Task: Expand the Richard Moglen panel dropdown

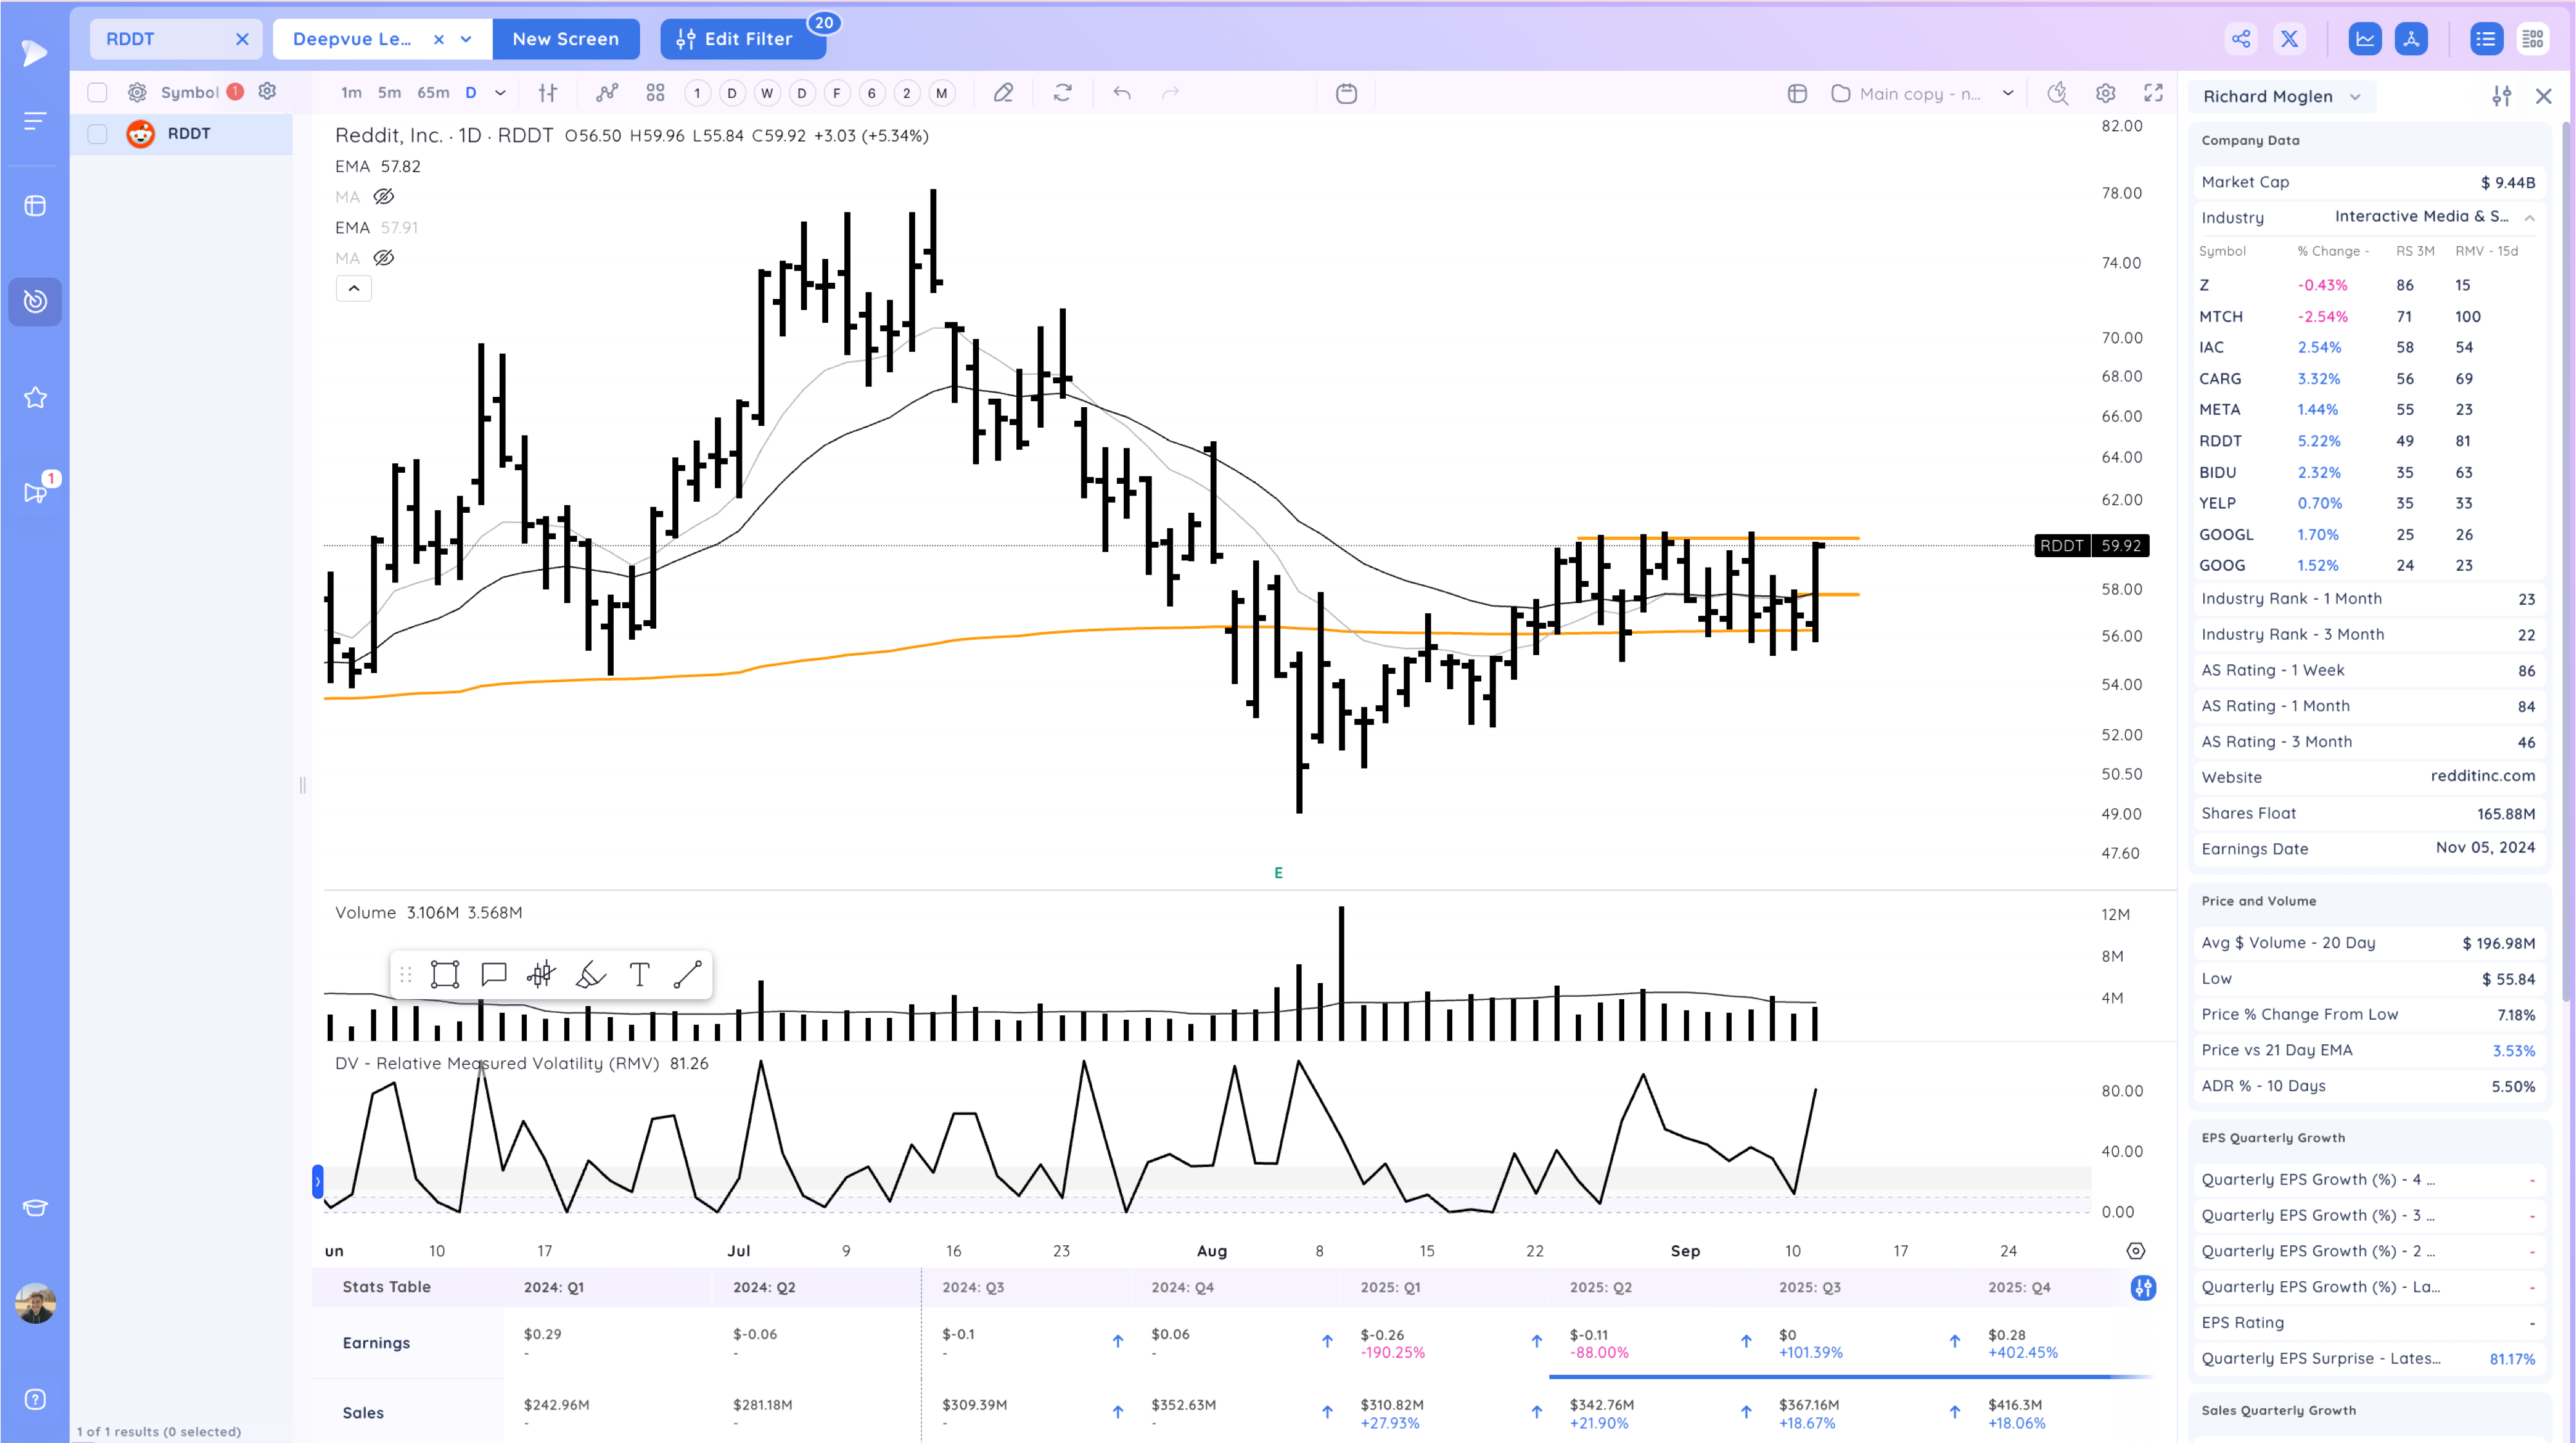Action: pos(2355,97)
